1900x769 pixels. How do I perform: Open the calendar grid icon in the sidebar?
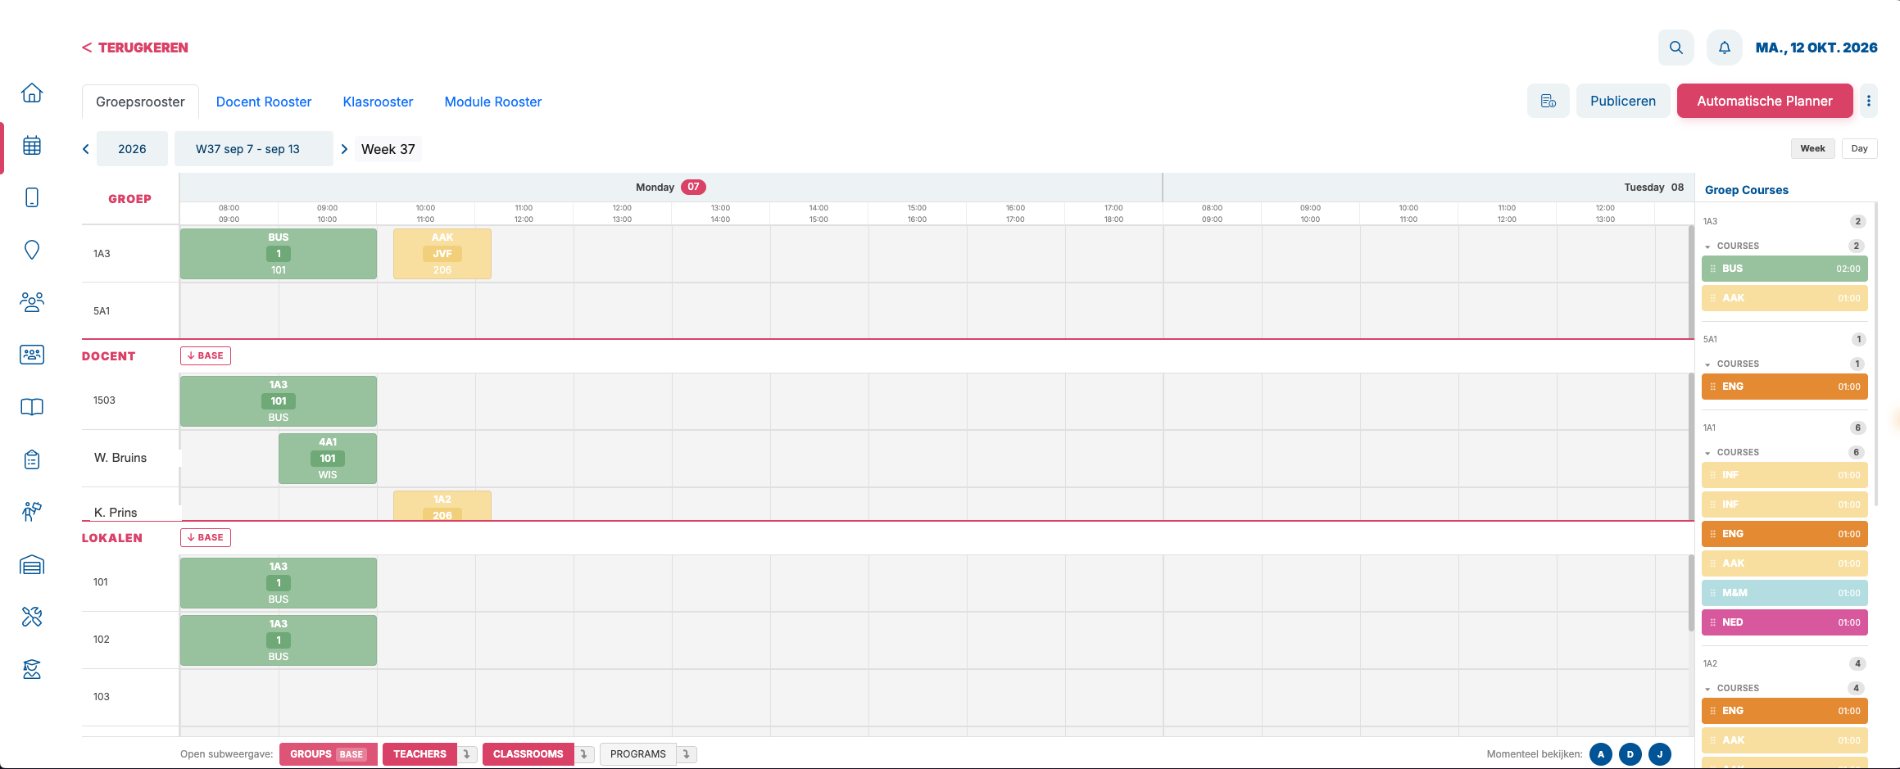[32, 145]
